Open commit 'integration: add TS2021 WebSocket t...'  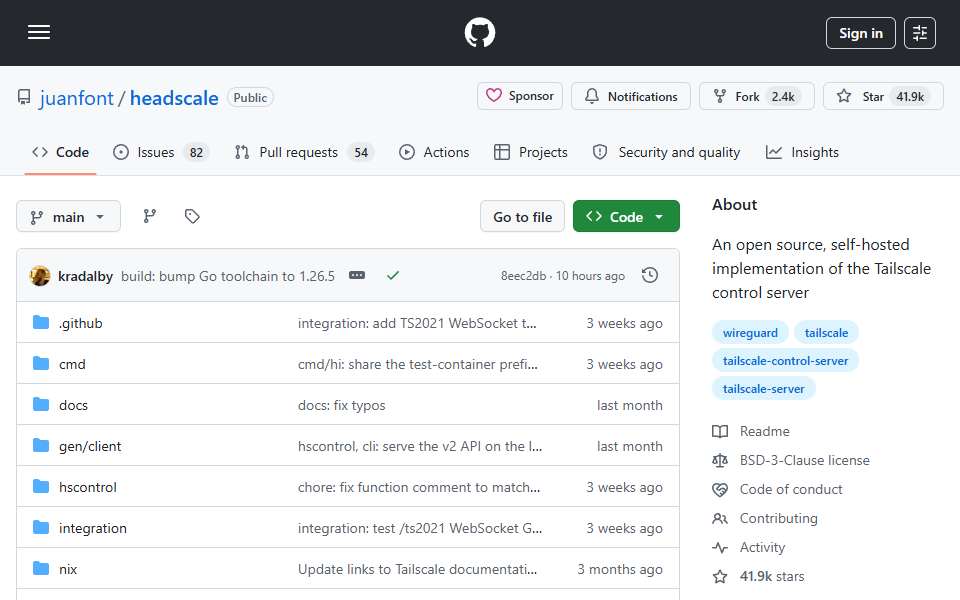point(417,323)
